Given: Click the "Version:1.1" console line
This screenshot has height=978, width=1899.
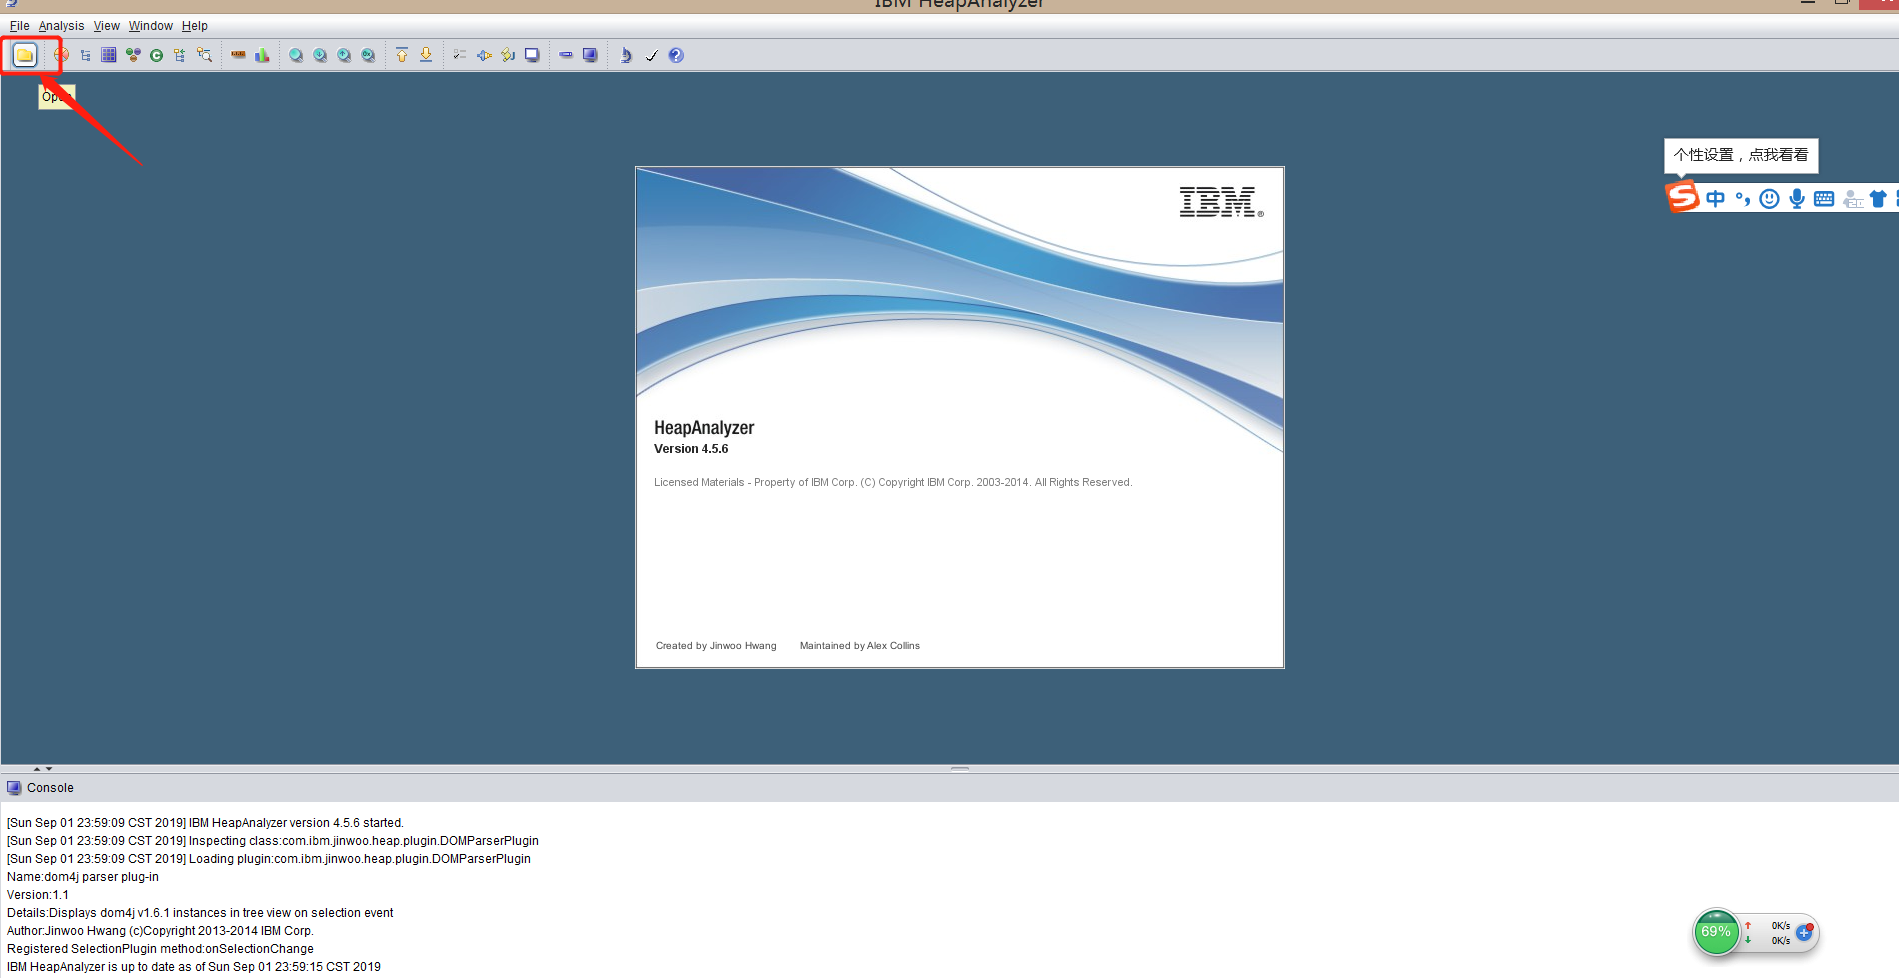Looking at the screenshot, I should coord(38,895).
